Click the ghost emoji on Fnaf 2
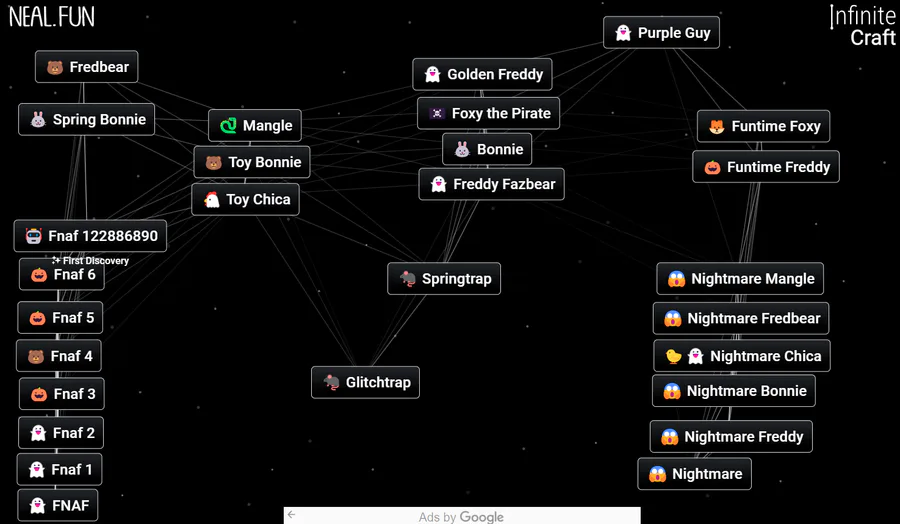The width and height of the screenshot is (900, 524). [x=38, y=433]
